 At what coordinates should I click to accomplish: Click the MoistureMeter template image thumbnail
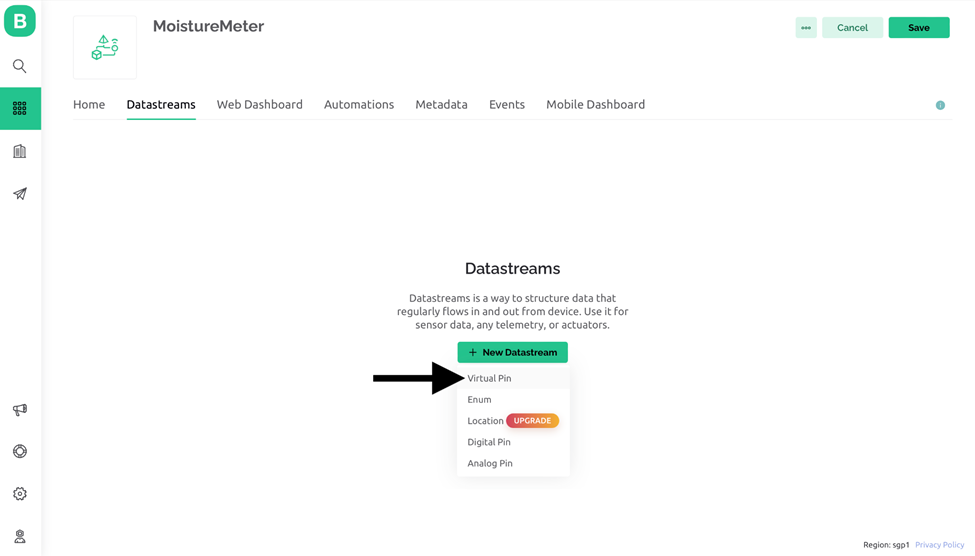coord(104,47)
